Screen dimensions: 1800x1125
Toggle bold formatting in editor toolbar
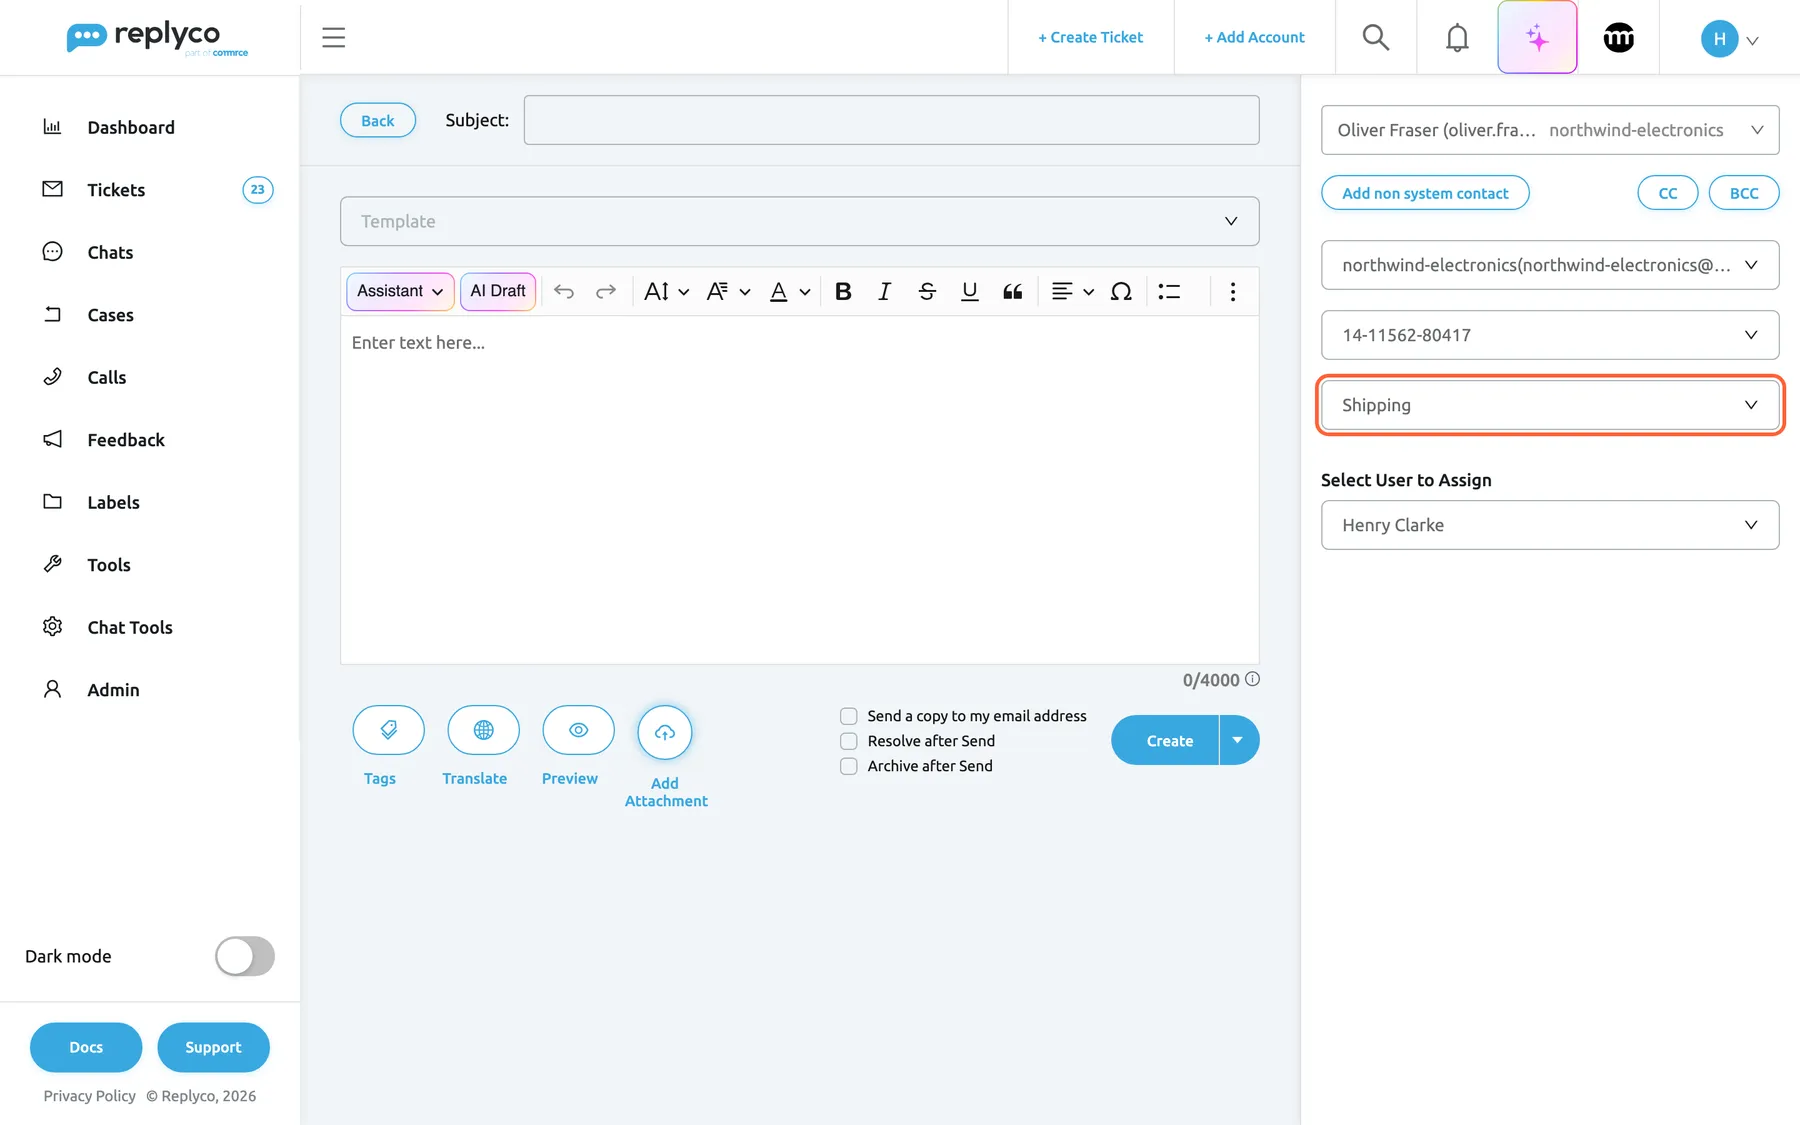point(843,291)
